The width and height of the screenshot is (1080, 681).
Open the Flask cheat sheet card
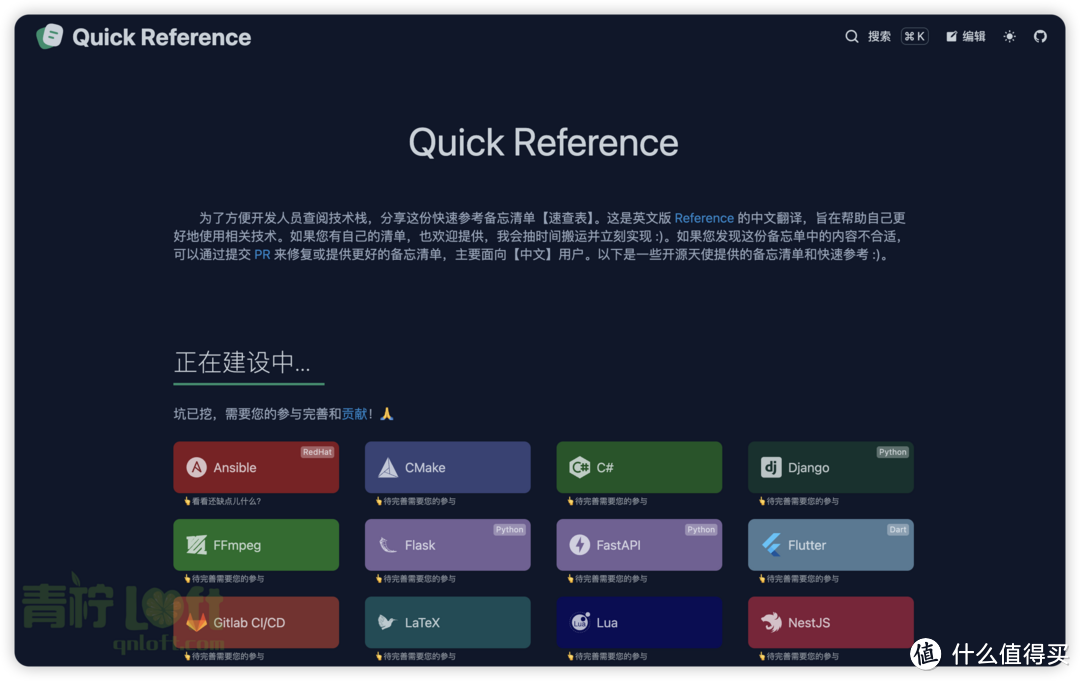point(448,545)
